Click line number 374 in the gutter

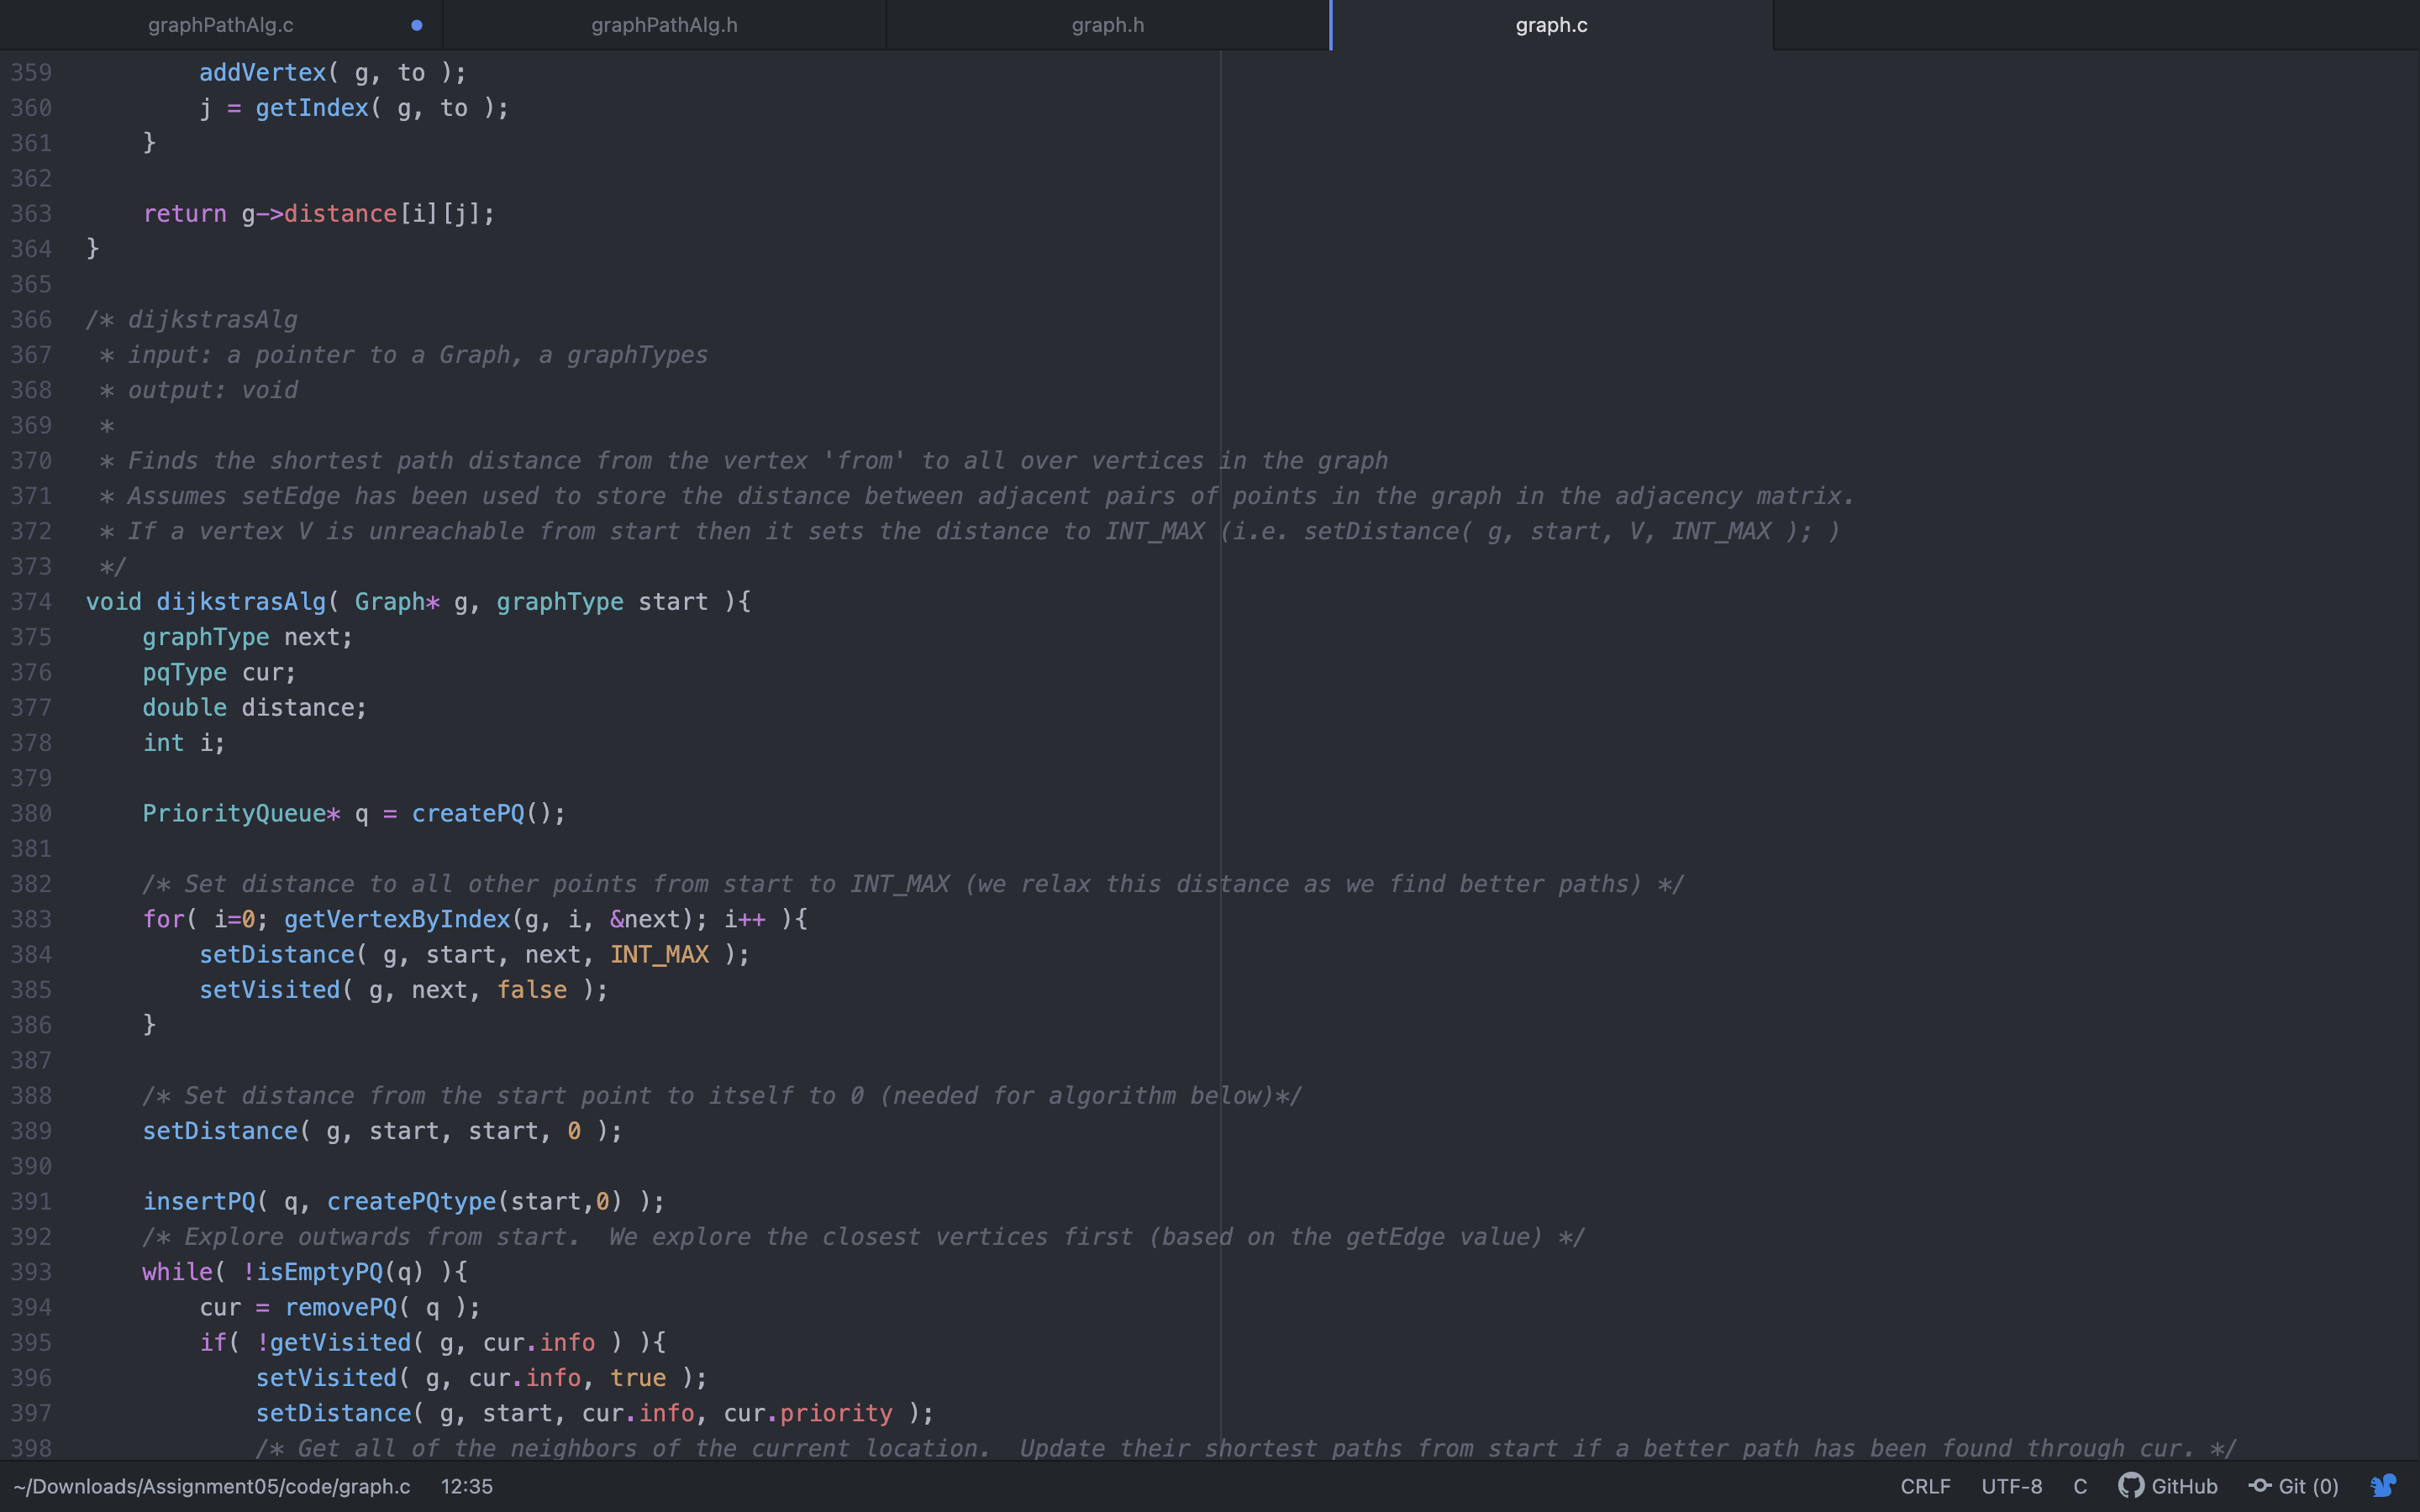point(31,602)
